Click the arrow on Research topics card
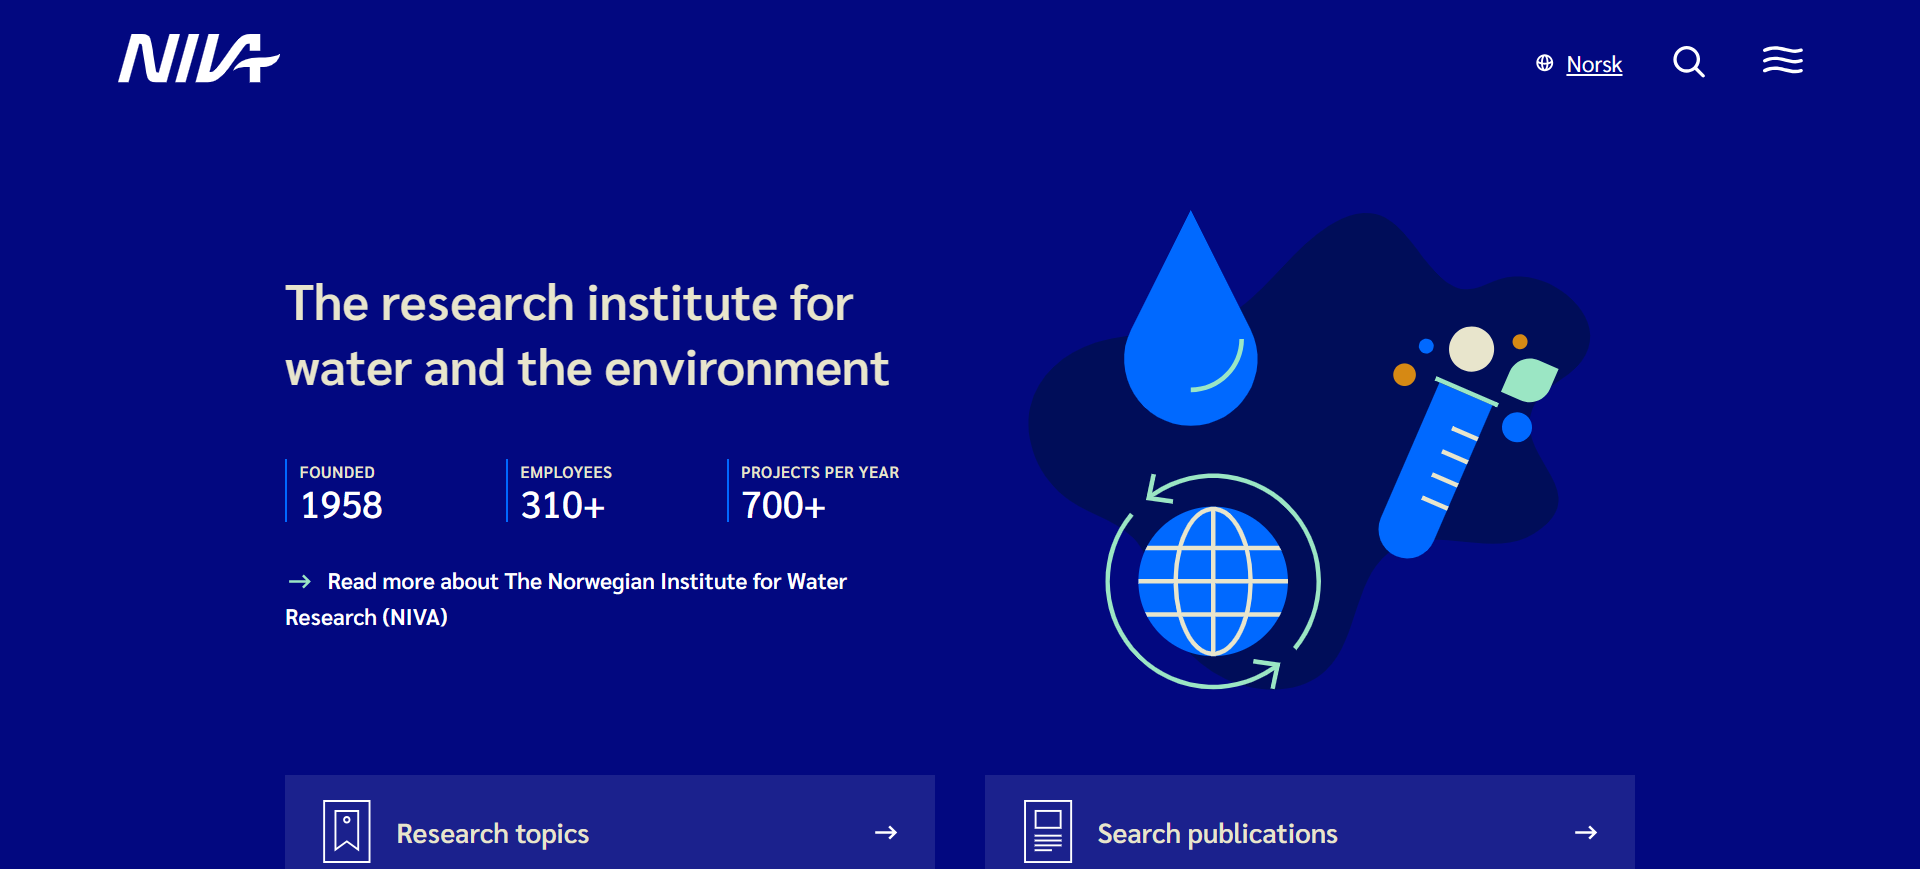 pos(886,833)
